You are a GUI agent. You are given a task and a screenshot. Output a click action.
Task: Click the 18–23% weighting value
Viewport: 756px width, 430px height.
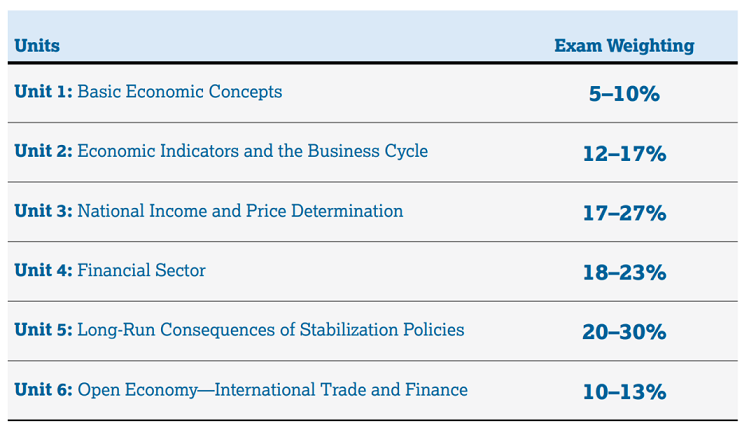click(x=624, y=273)
